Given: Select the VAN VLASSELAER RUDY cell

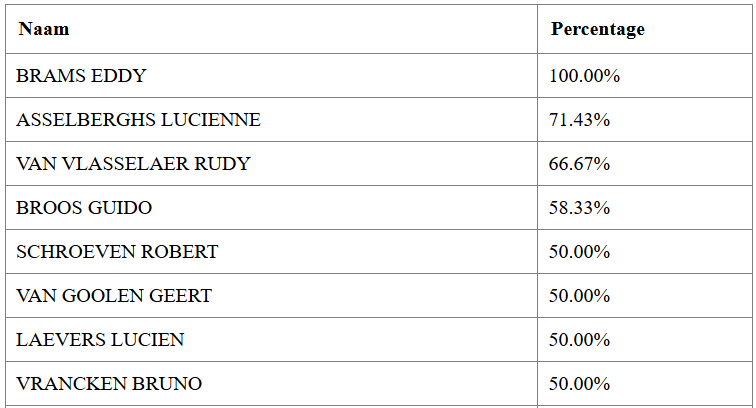Looking at the screenshot, I should [271, 163].
